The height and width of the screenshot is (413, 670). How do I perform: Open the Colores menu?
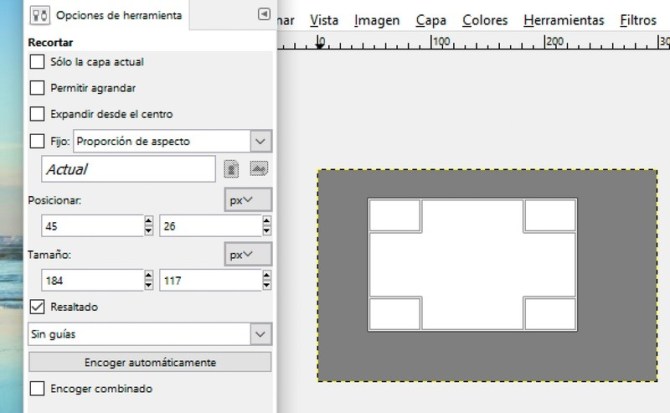tap(485, 20)
